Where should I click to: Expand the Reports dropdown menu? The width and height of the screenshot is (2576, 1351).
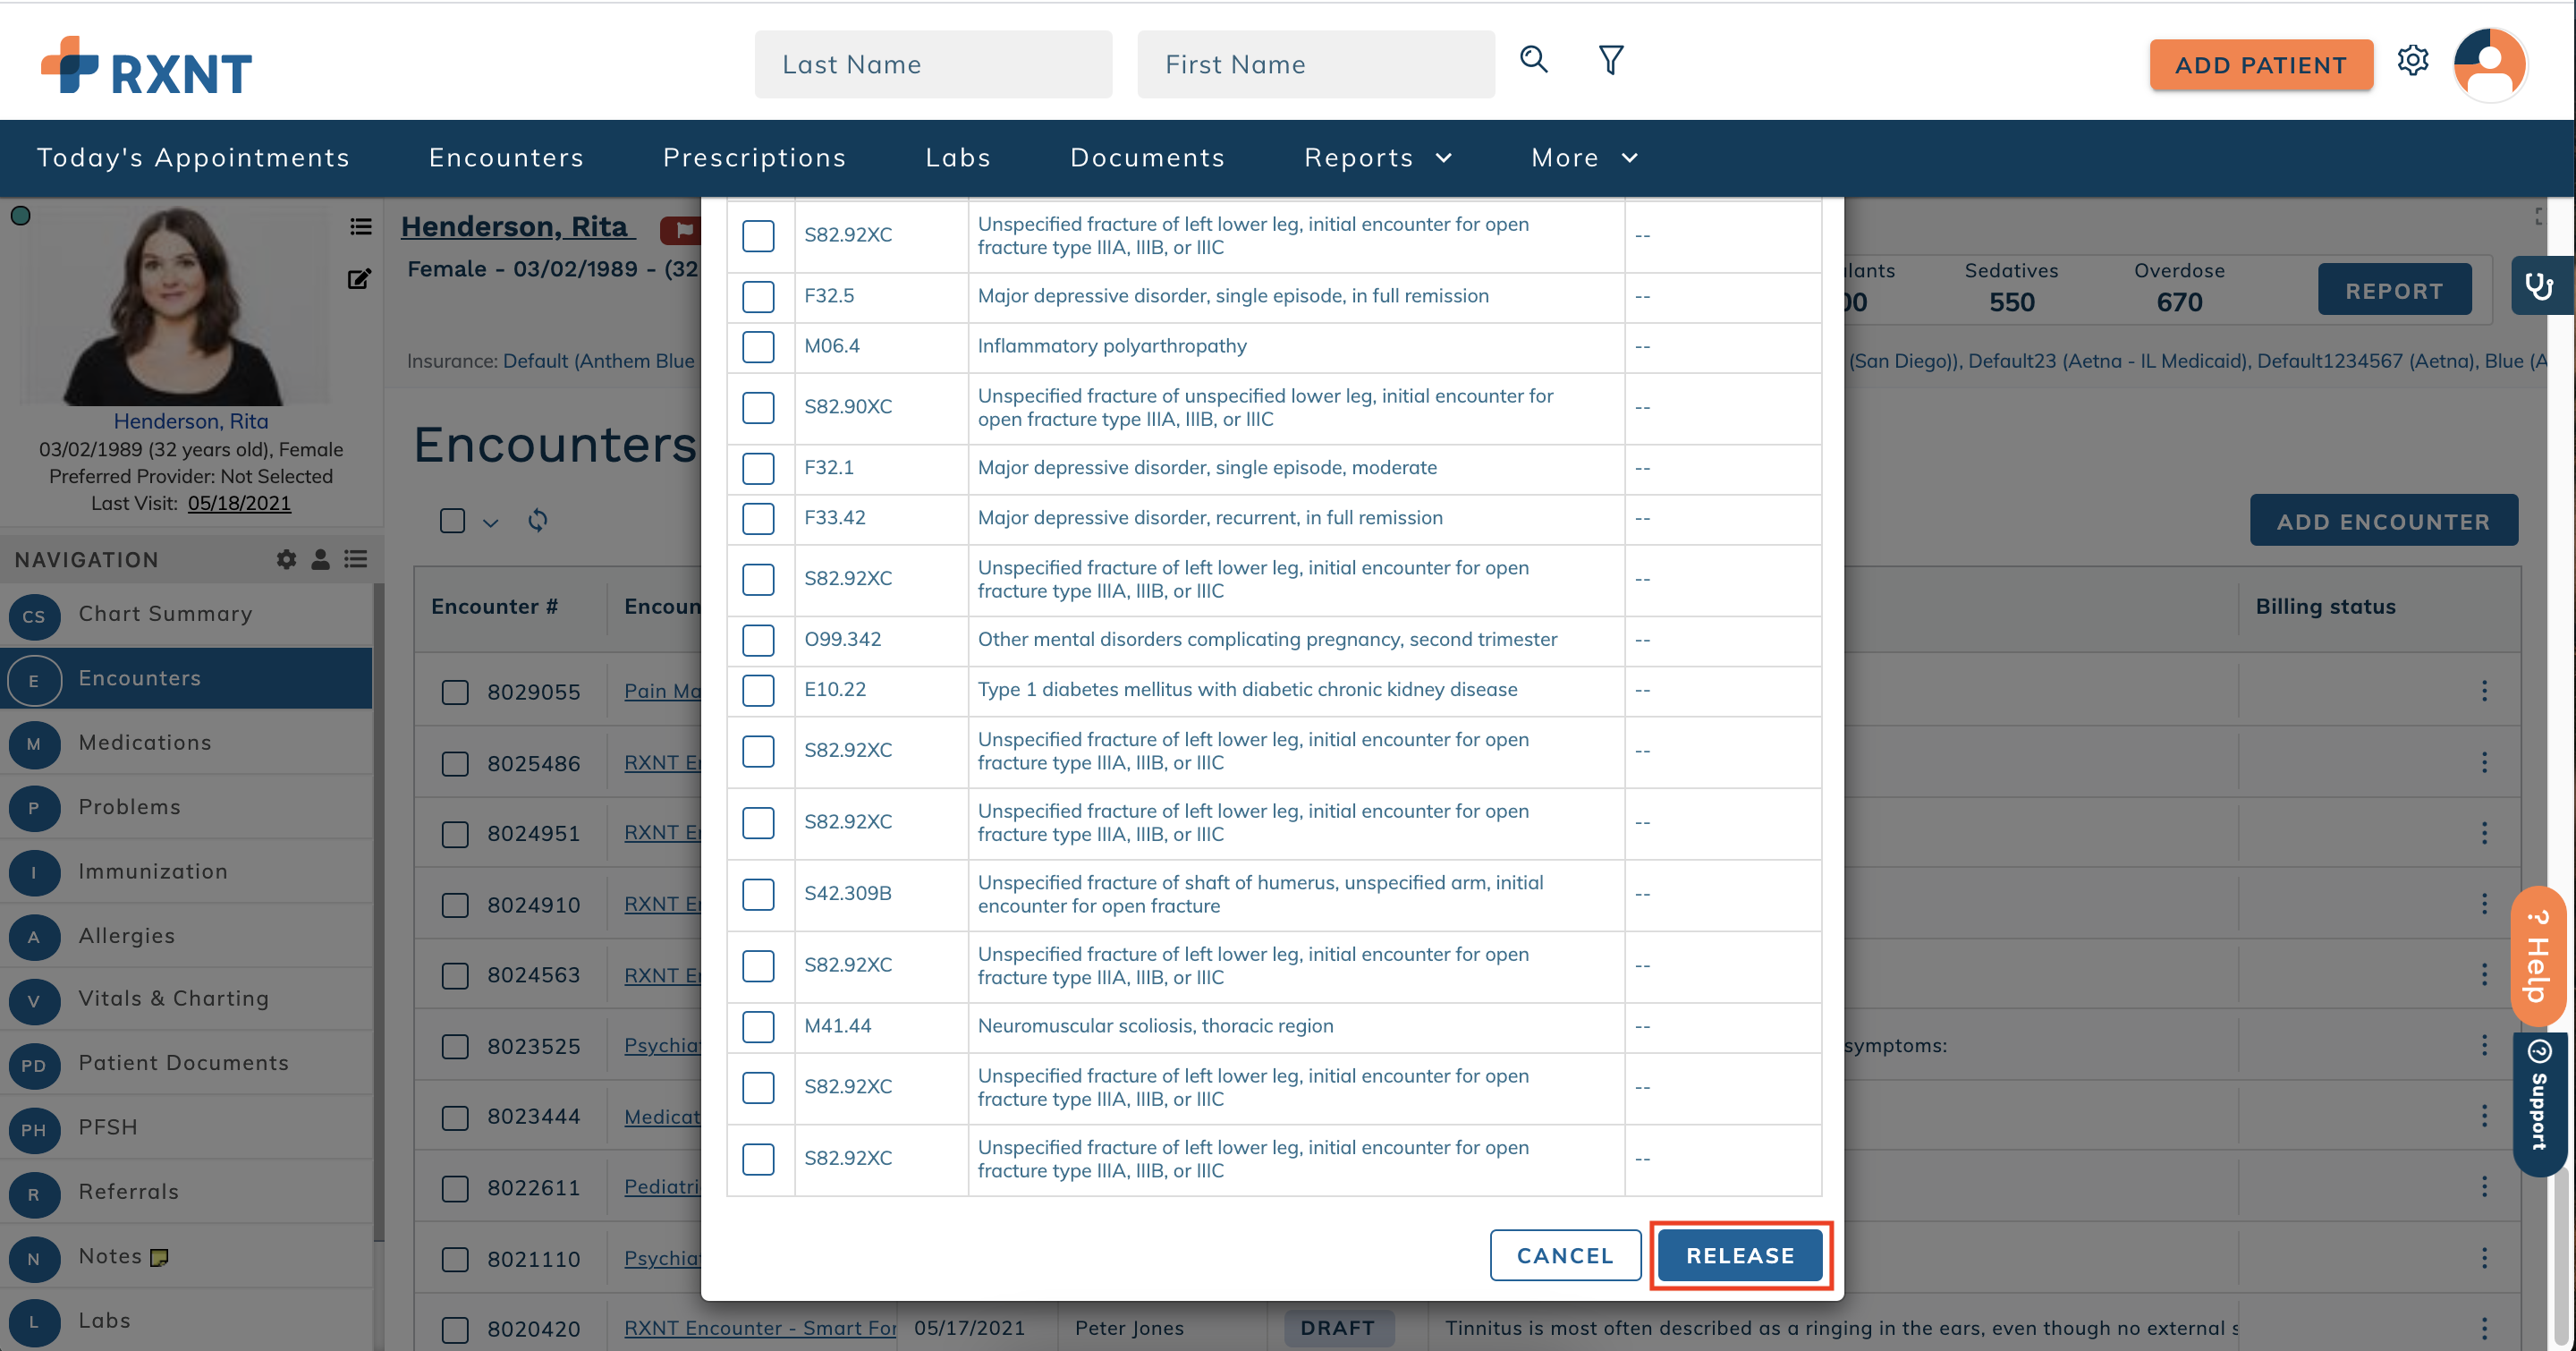(x=1378, y=157)
